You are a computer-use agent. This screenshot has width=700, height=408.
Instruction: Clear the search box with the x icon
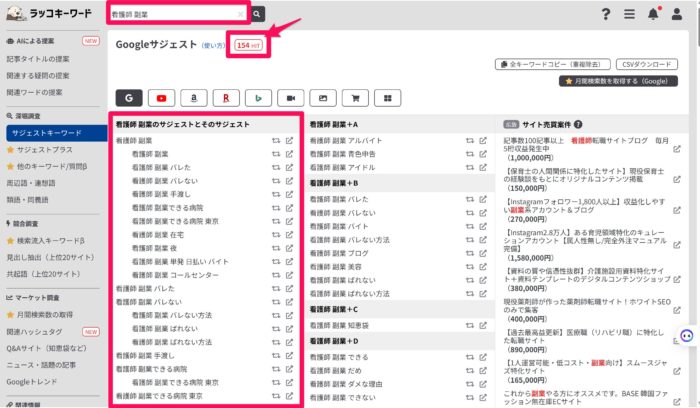tap(241, 14)
